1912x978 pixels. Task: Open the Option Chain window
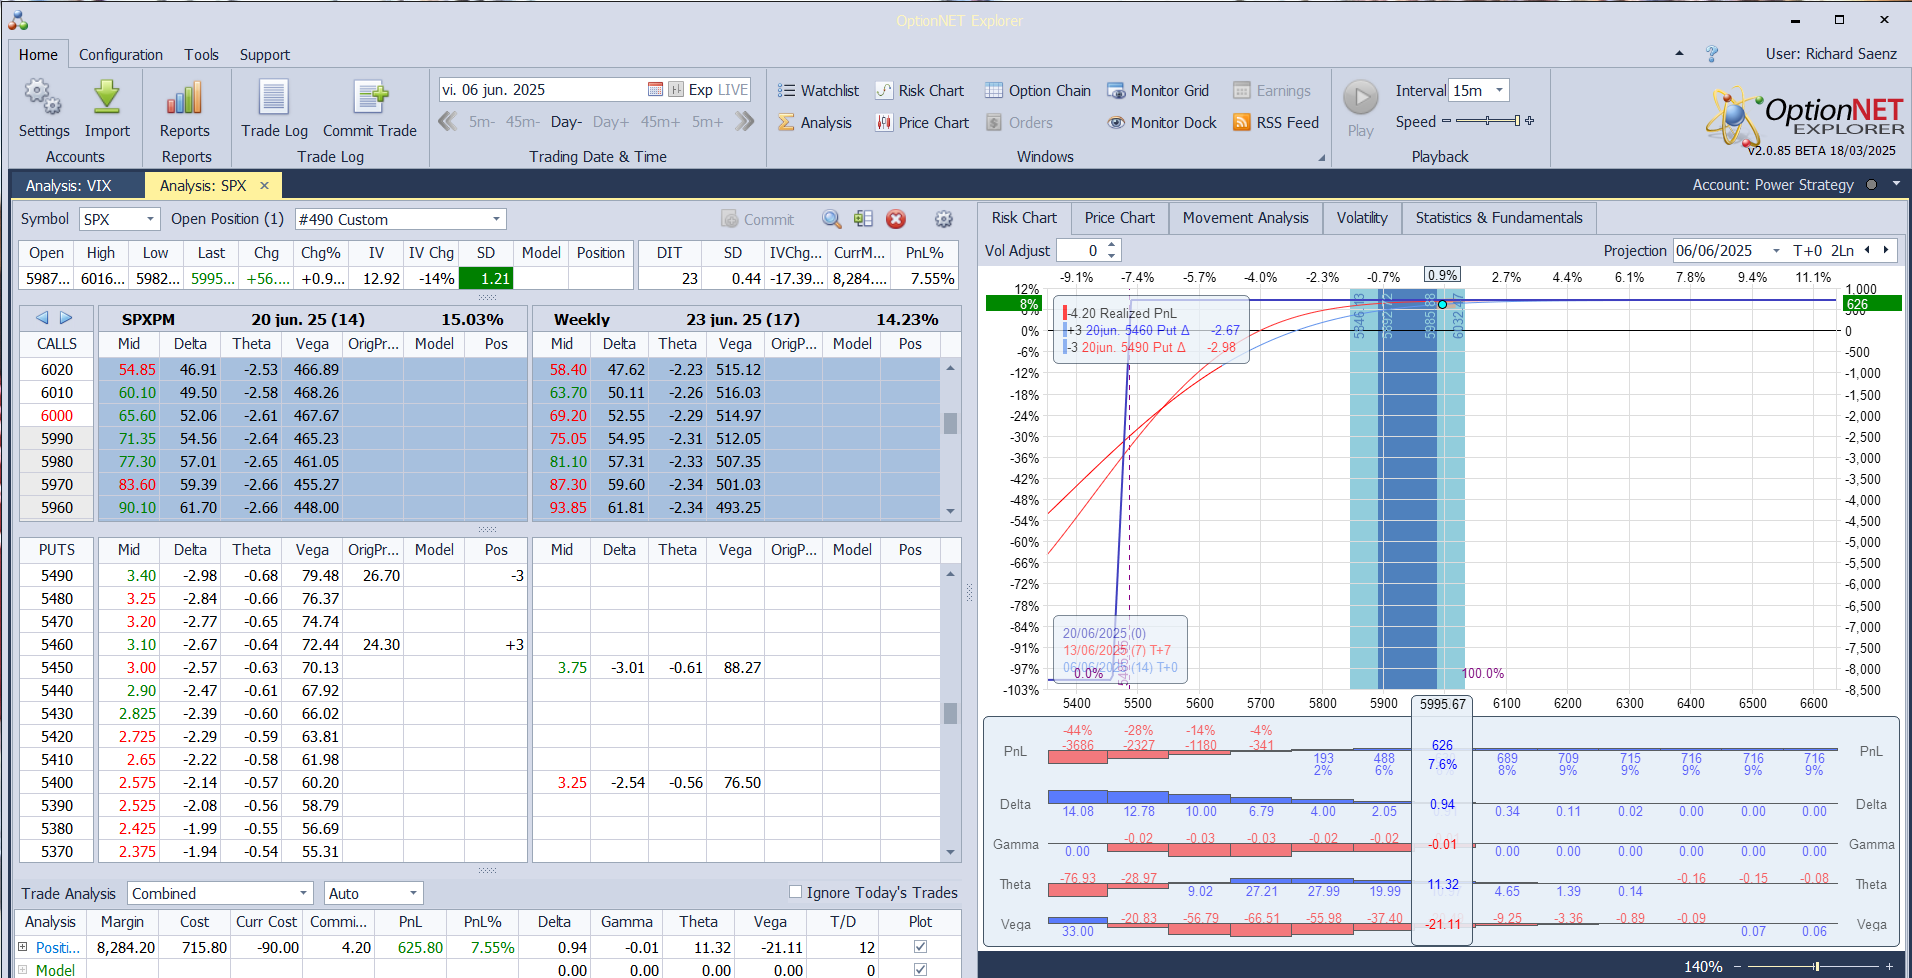(x=1038, y=91)
